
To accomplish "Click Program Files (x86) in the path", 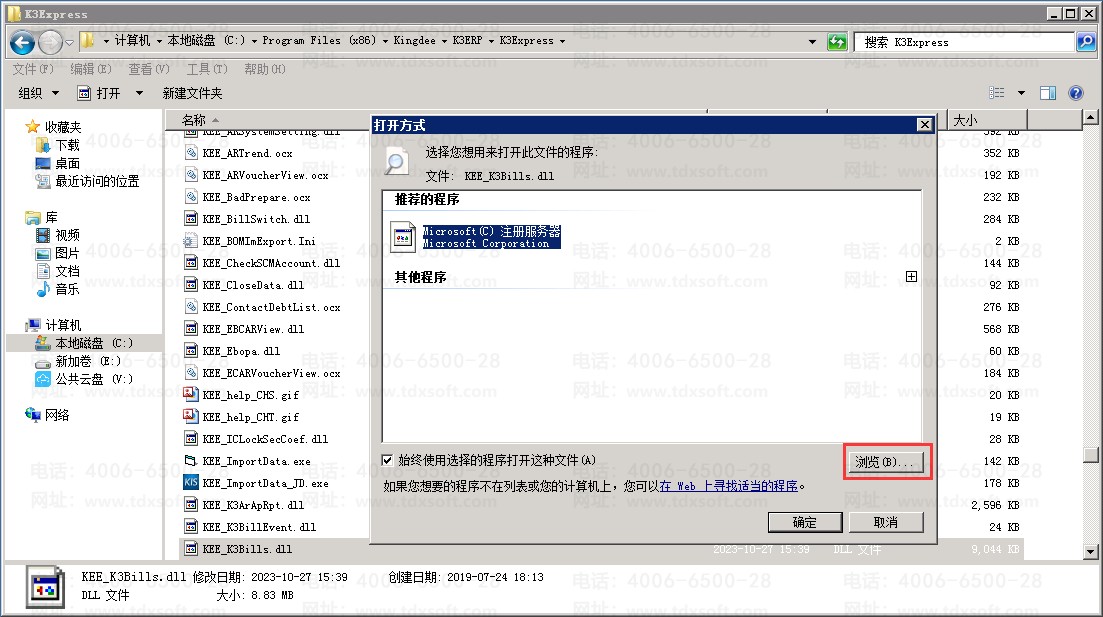I will point(319,41).
